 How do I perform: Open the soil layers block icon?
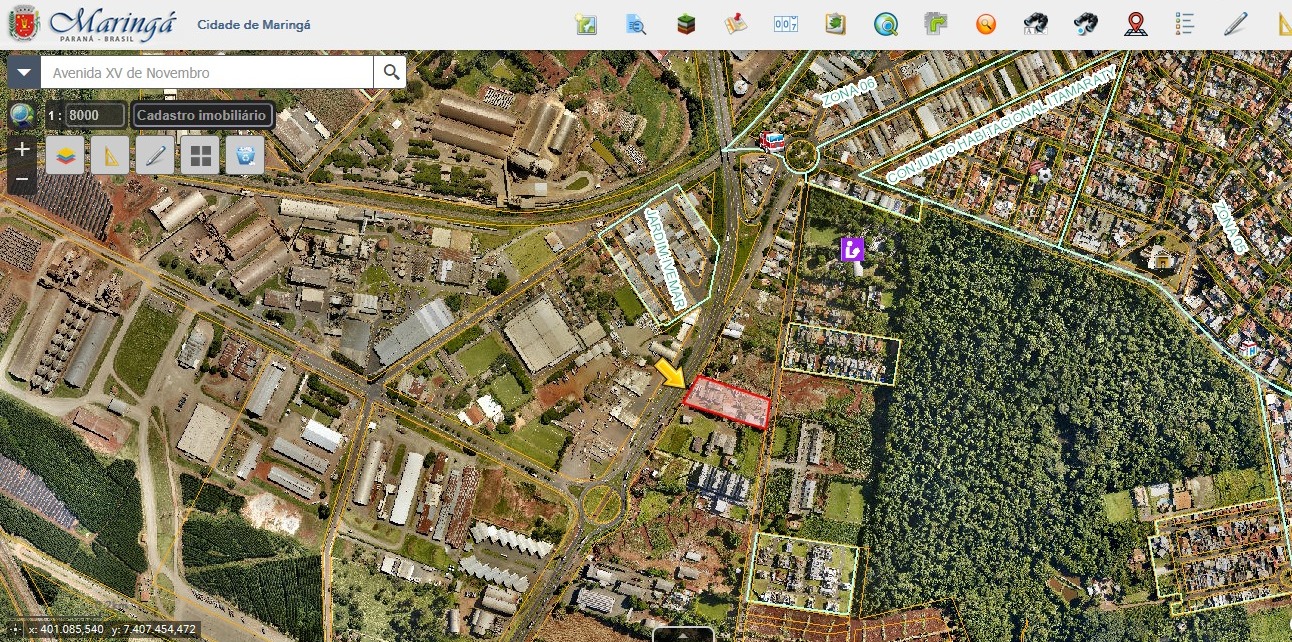(x=686, y=23)
